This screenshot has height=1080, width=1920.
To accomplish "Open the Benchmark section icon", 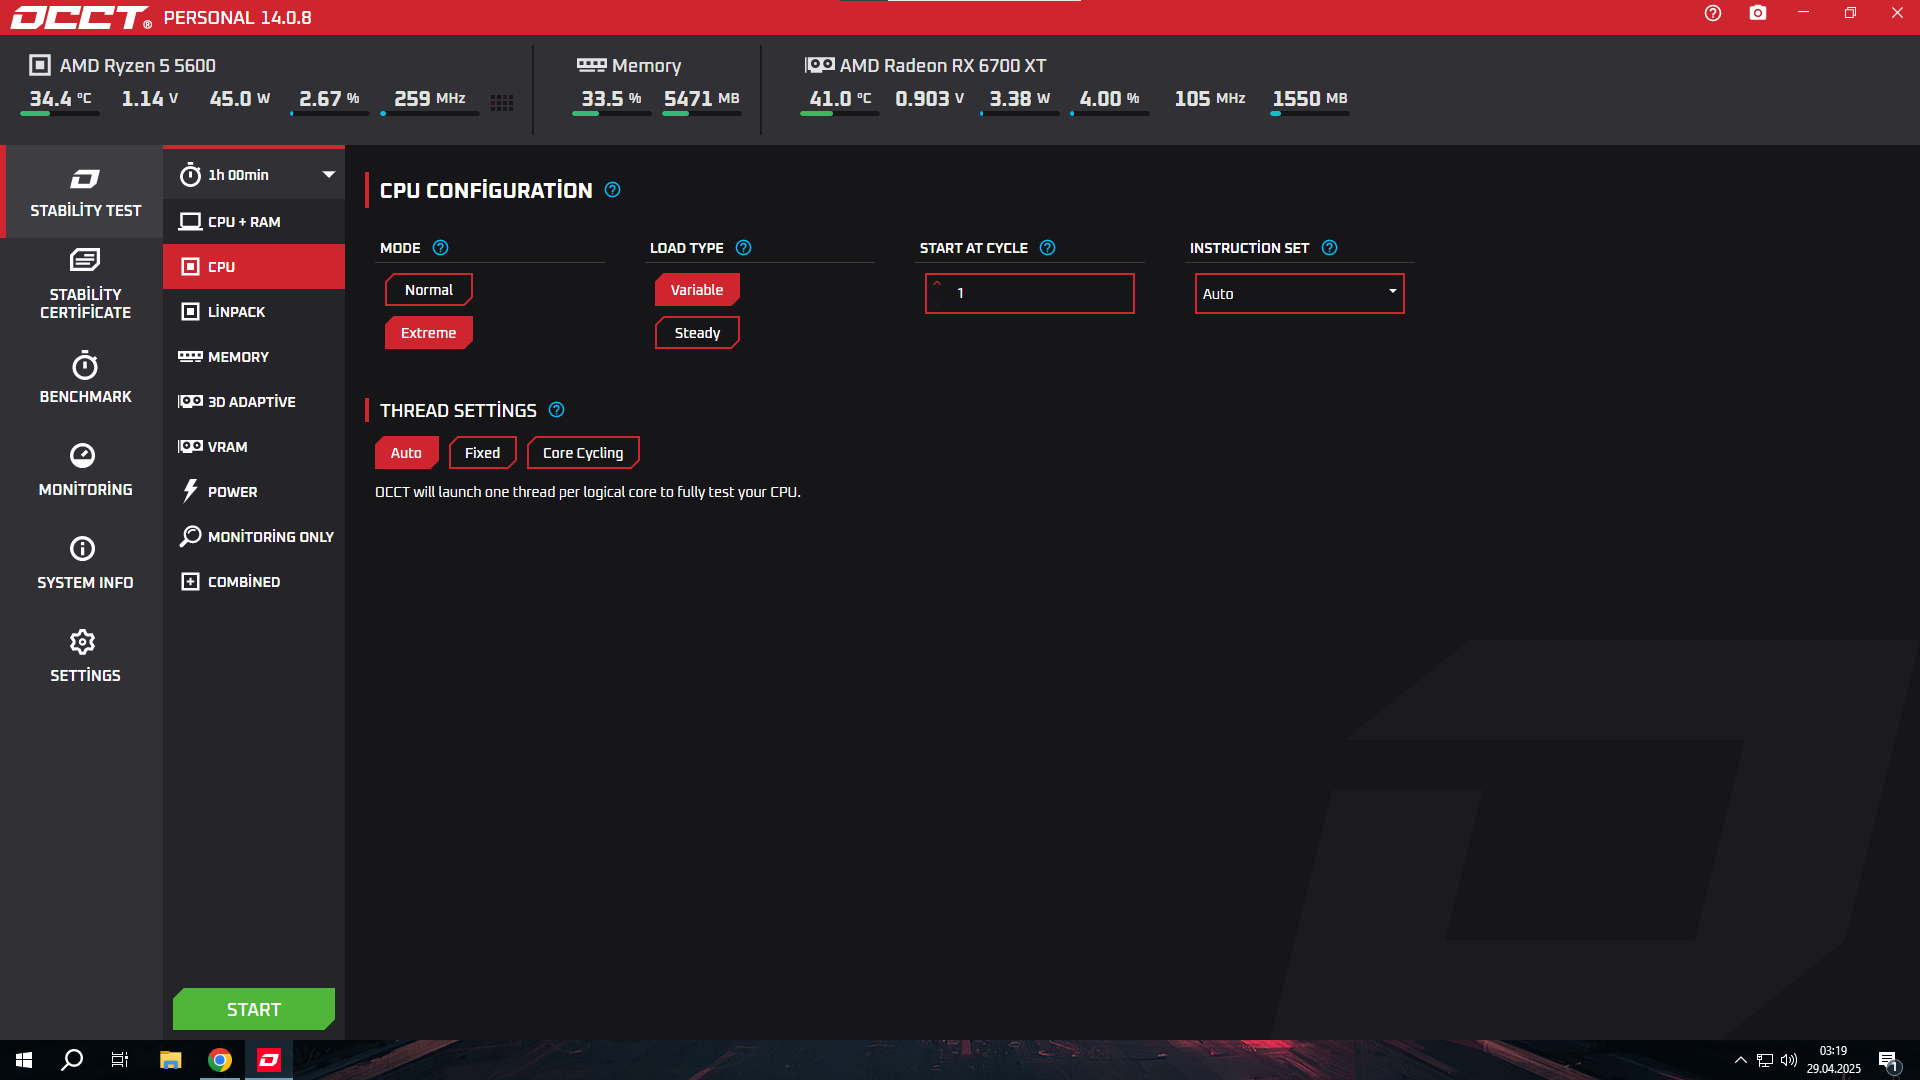I will click(x=85, y=366).
